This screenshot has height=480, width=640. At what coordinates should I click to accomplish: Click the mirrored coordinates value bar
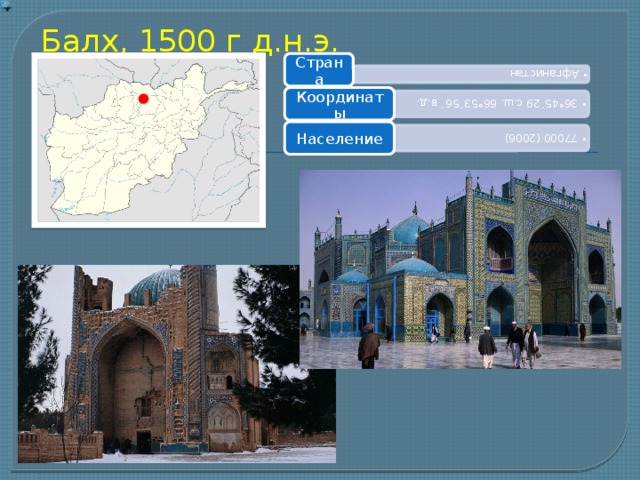click(492, 104)
